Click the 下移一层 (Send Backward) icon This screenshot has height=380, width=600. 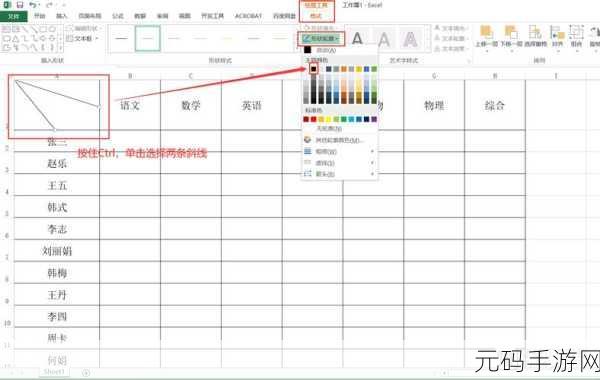(511, 33)
